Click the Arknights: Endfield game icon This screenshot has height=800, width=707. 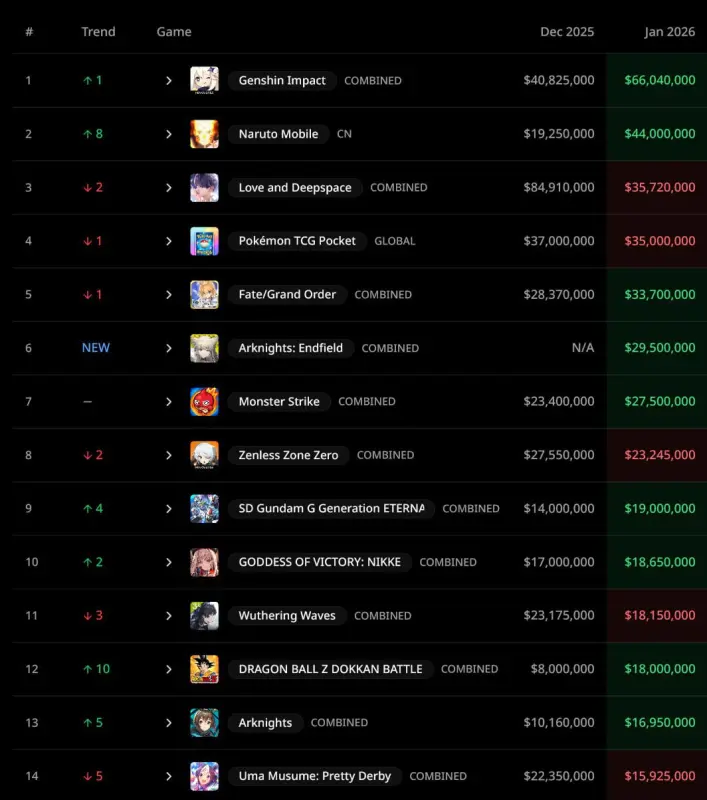click(x=204, y=348)
